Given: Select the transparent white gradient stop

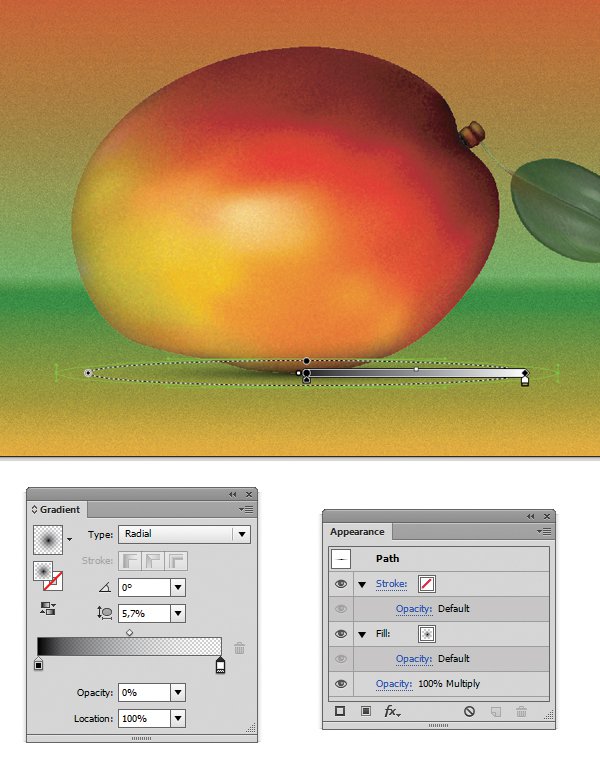Looking at the screenshot, I should [220, 665].
